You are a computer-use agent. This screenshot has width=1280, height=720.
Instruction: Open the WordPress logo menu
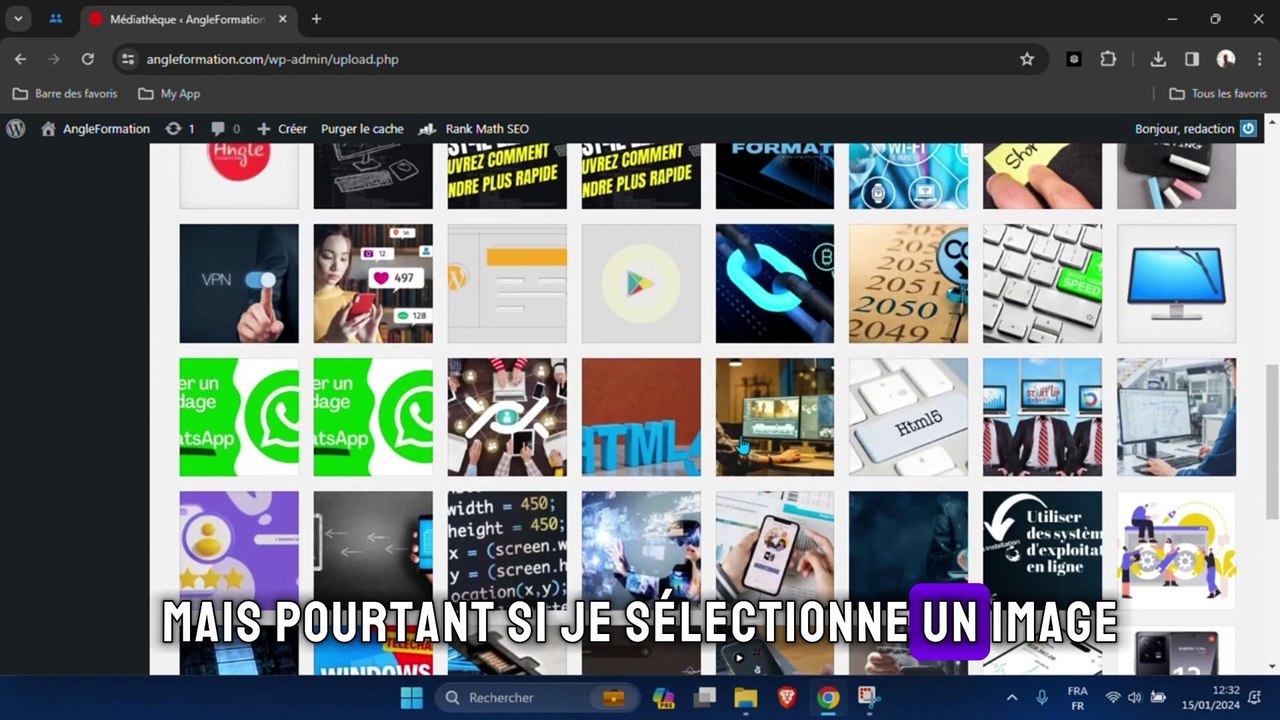point(16,128)
